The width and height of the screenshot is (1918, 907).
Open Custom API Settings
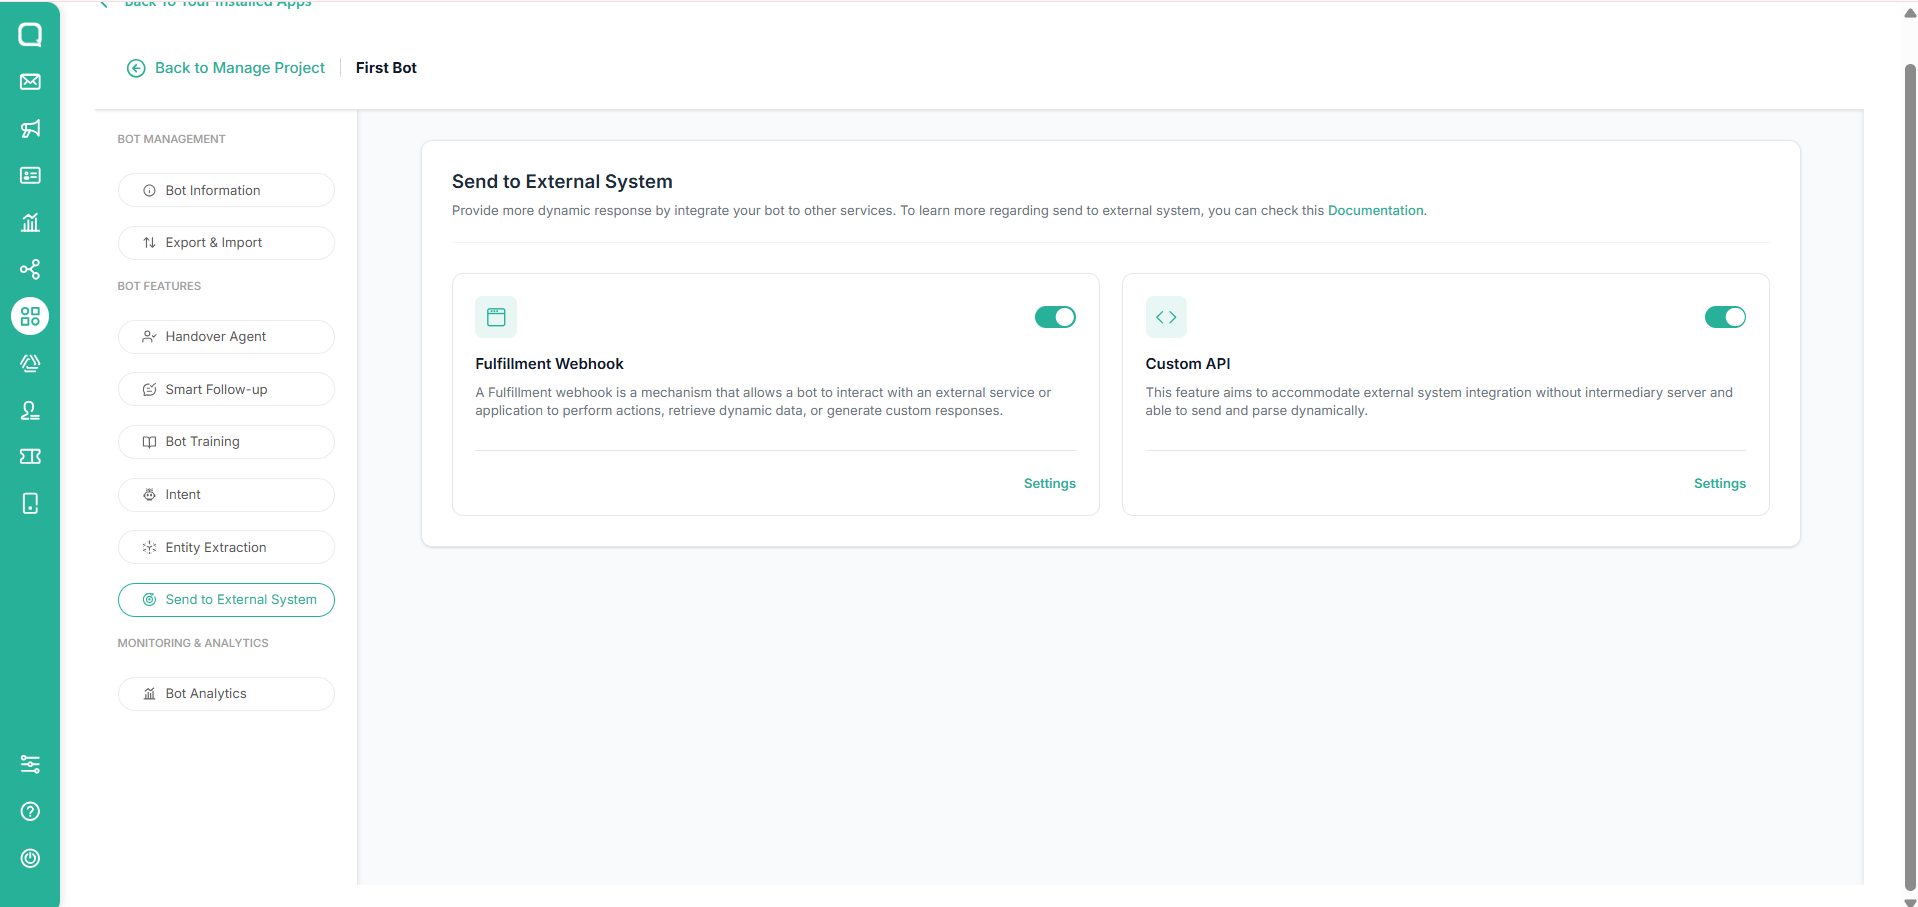click(1719, 483)
